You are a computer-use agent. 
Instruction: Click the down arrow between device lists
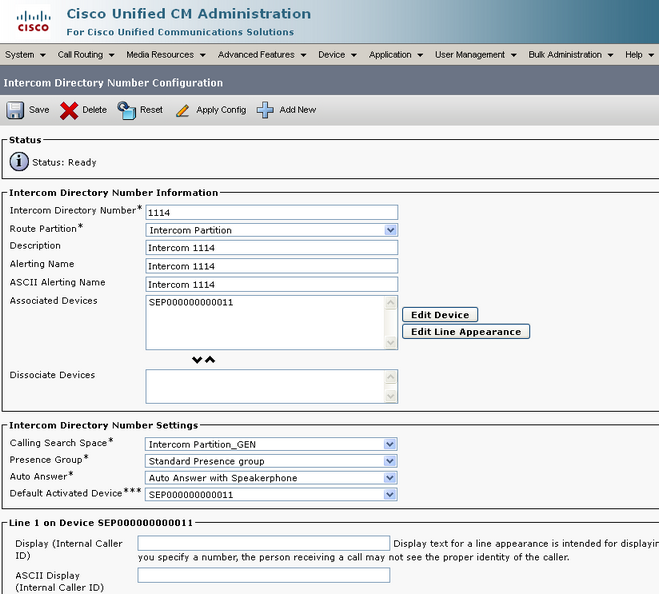pos(197,360)
